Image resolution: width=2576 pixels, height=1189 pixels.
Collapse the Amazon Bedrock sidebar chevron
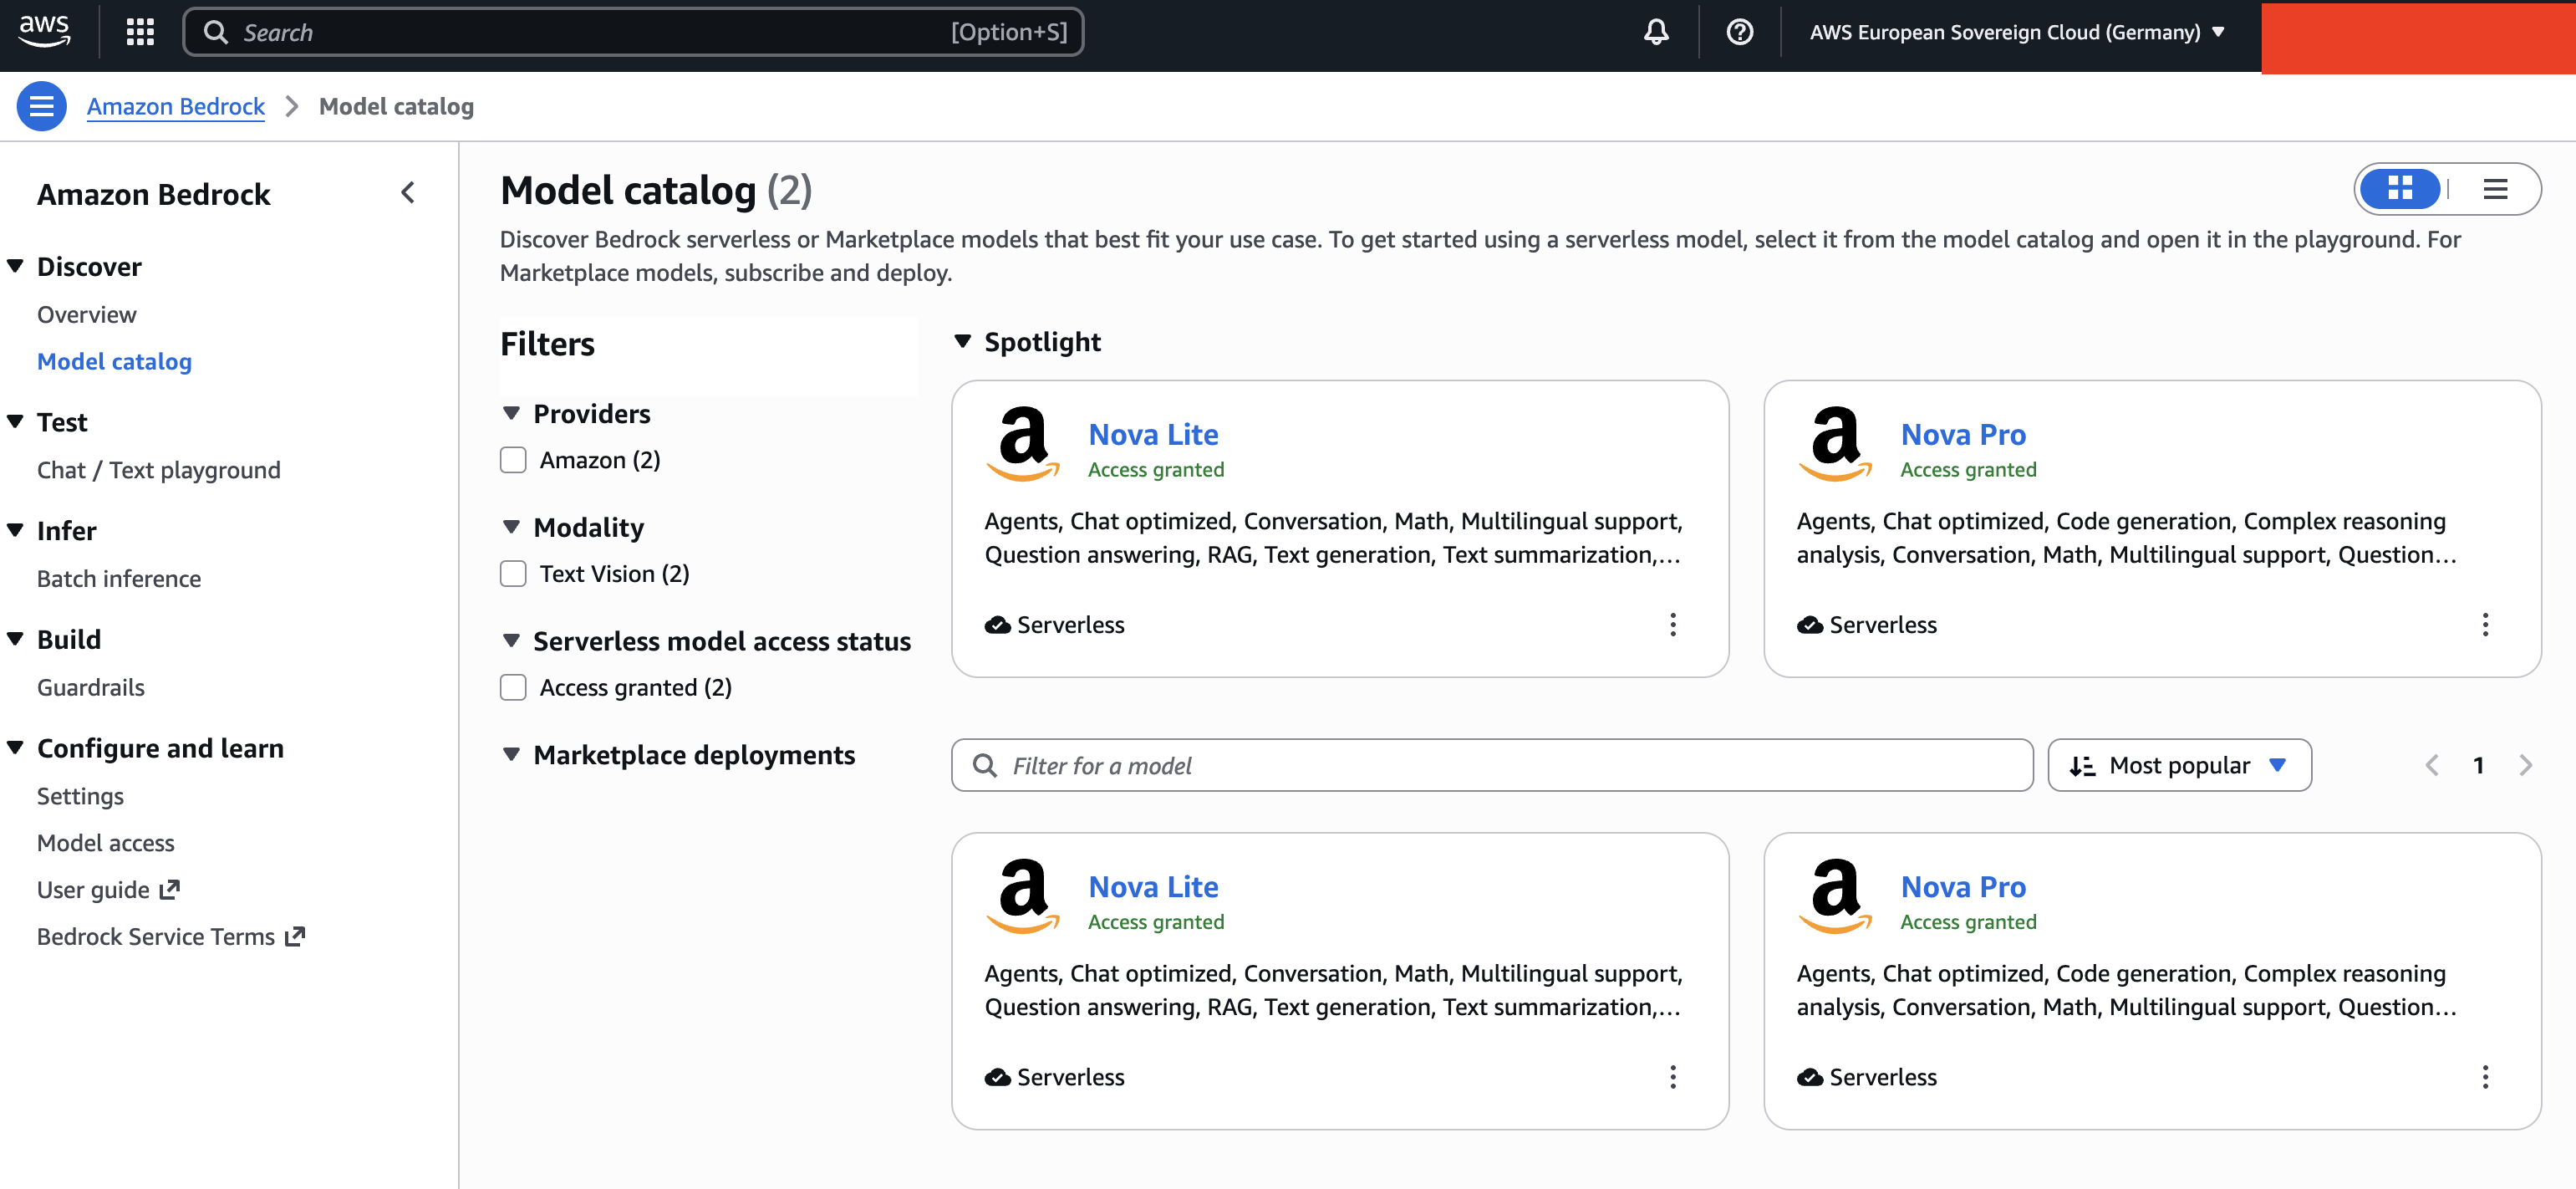click(408, 193)
